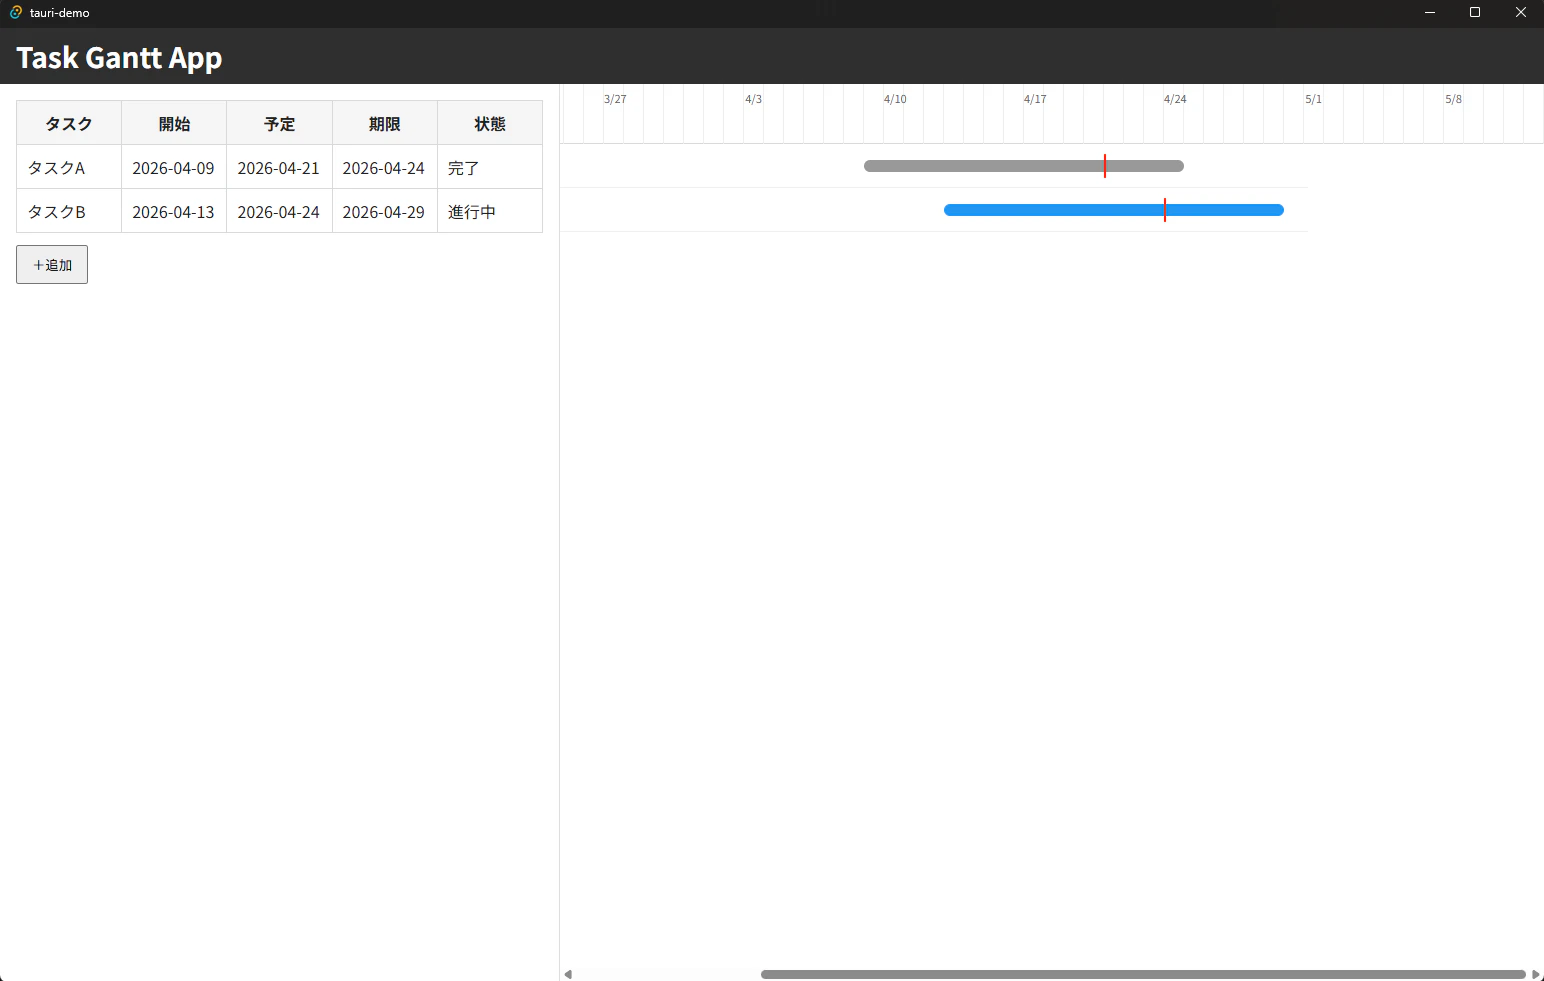Click deadline 2026-04-24 in タスクA row
This screenshot has height=981, width=1544.
[385, 167]
